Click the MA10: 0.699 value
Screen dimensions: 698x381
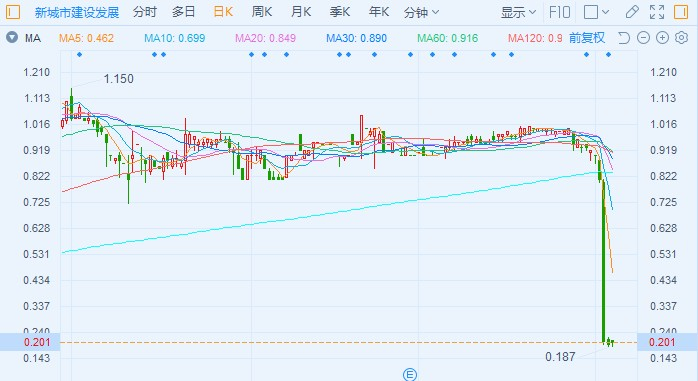[x=174, y=38]
